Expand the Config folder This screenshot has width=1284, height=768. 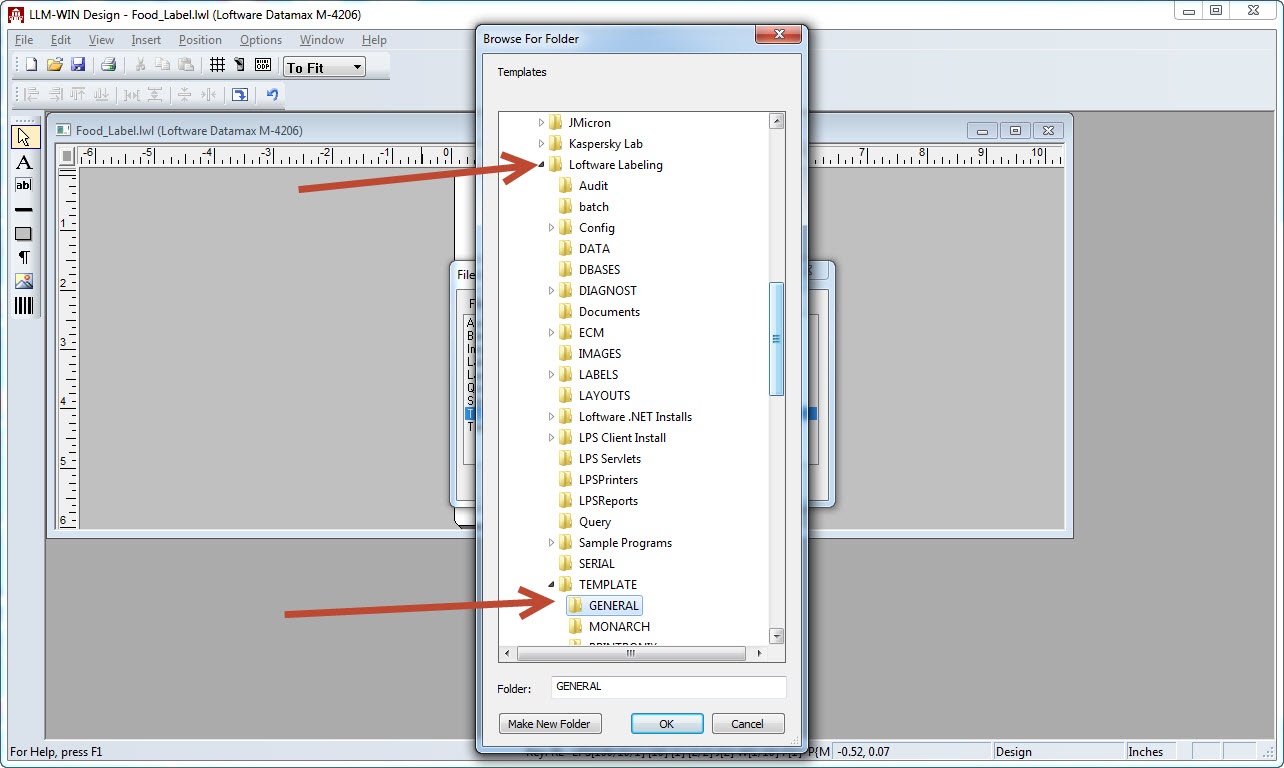[x=552, y=228]
